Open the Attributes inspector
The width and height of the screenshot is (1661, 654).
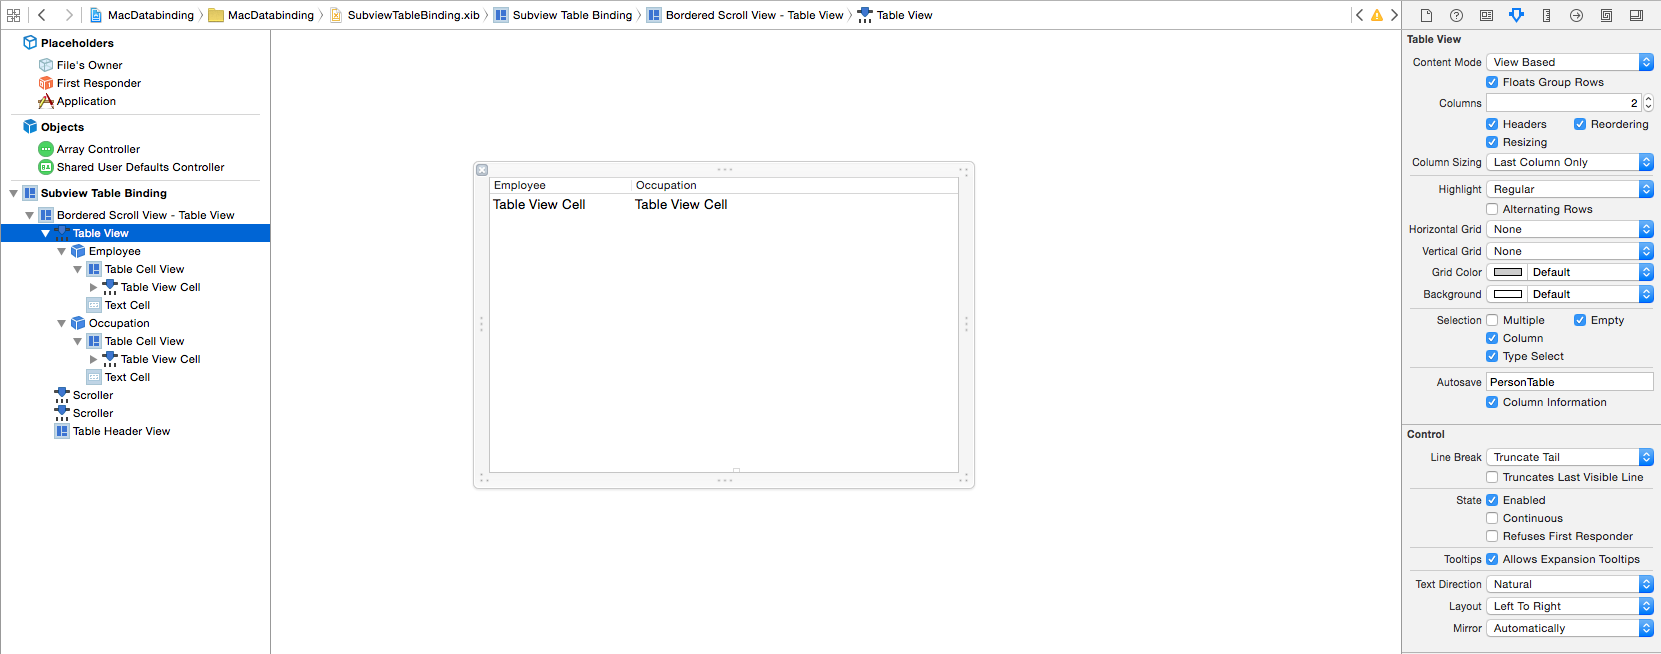(x=1516, y=15)
